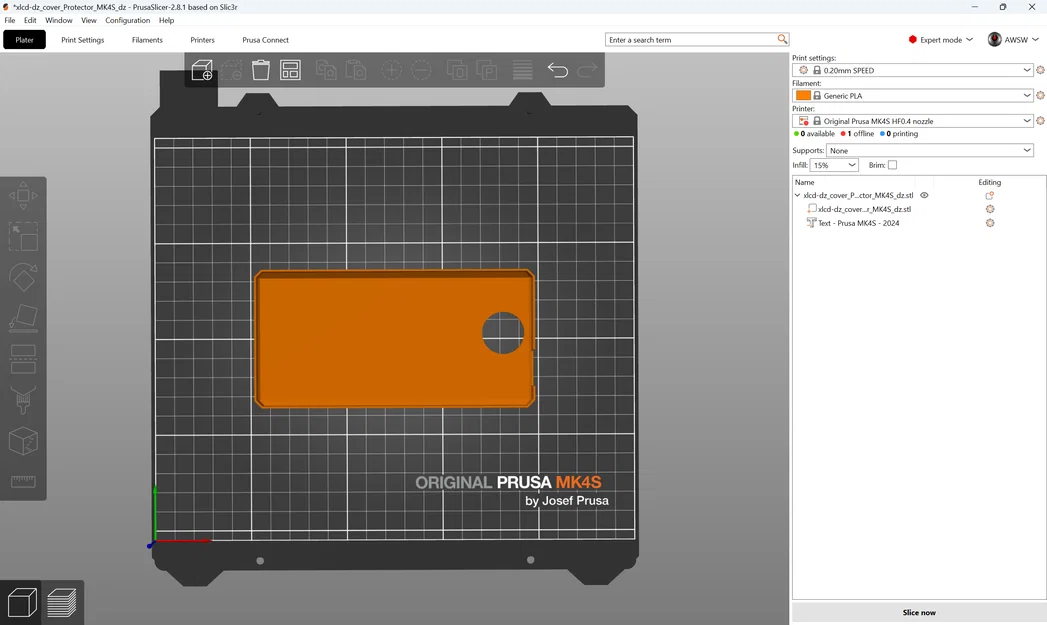This screenshot has height=625, width=1047.
Task: Toggle visibility eye of xlcd-dz_cover object
Action: pyautogui.click(x=924, y=196)
